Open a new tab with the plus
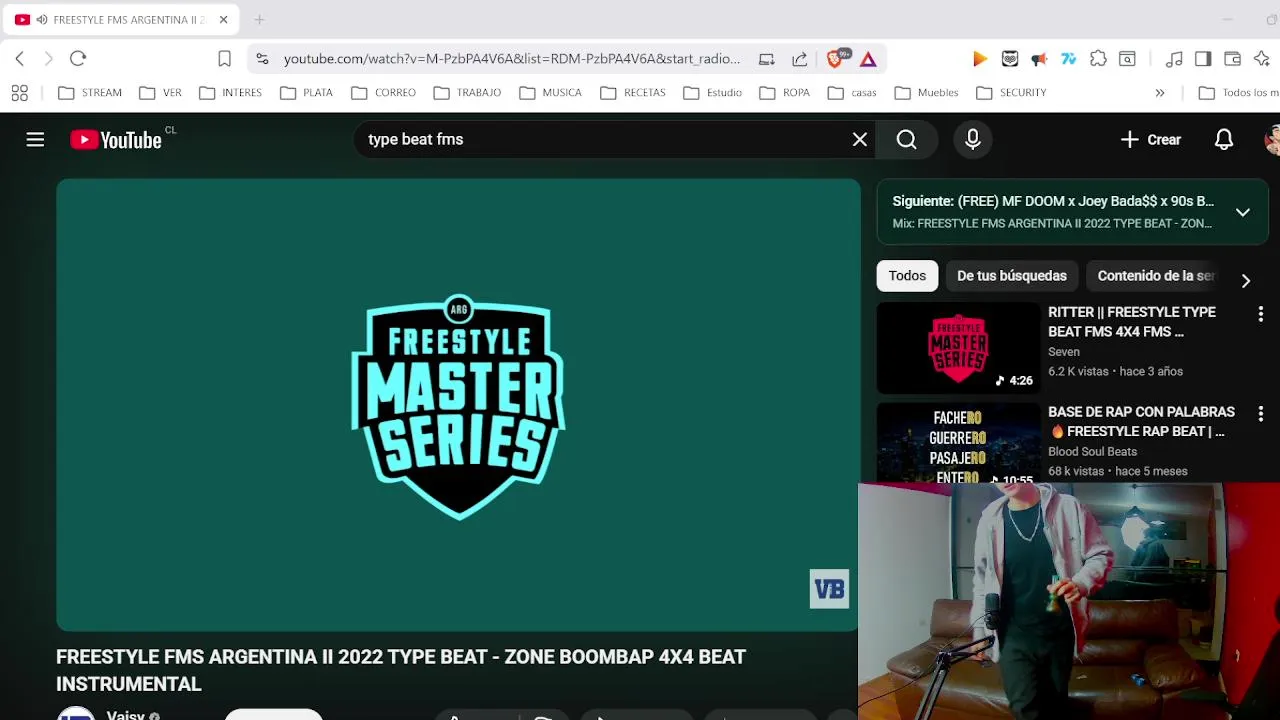 259,19
